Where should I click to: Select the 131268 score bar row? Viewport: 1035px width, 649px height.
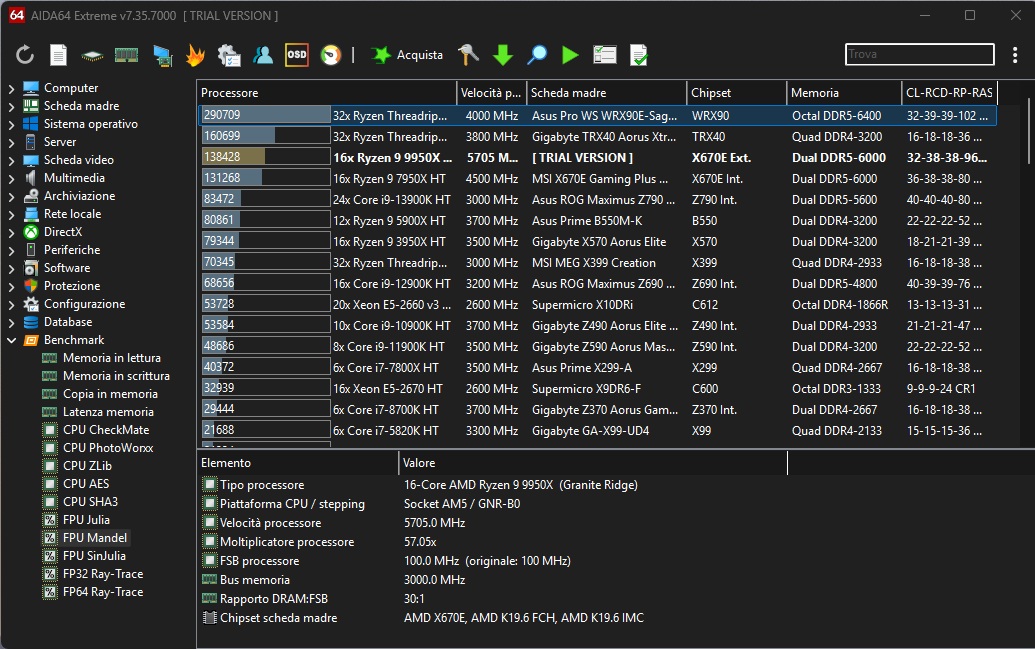[266, 178]
